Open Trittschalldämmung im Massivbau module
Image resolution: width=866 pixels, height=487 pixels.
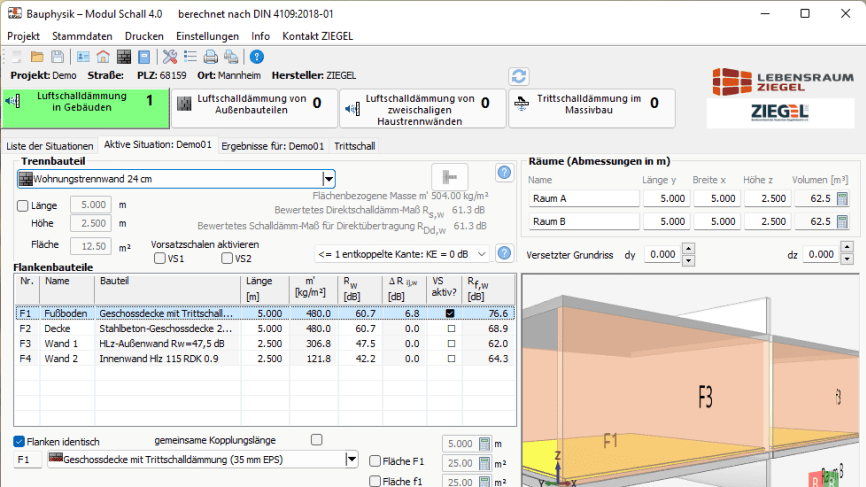tap(592, 108)
